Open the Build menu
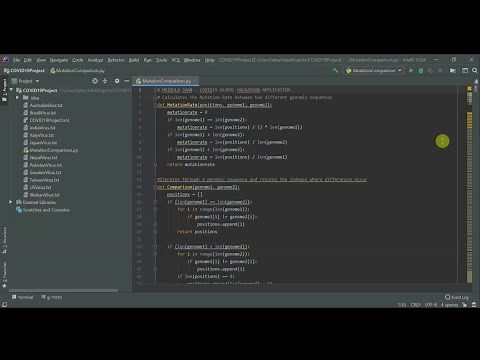 click(134, 60)
